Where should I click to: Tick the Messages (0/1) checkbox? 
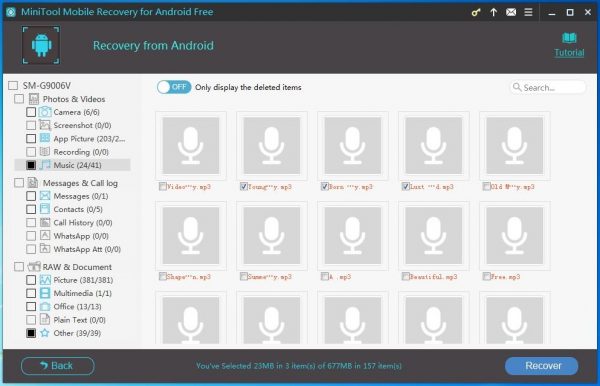coord(31,196)
